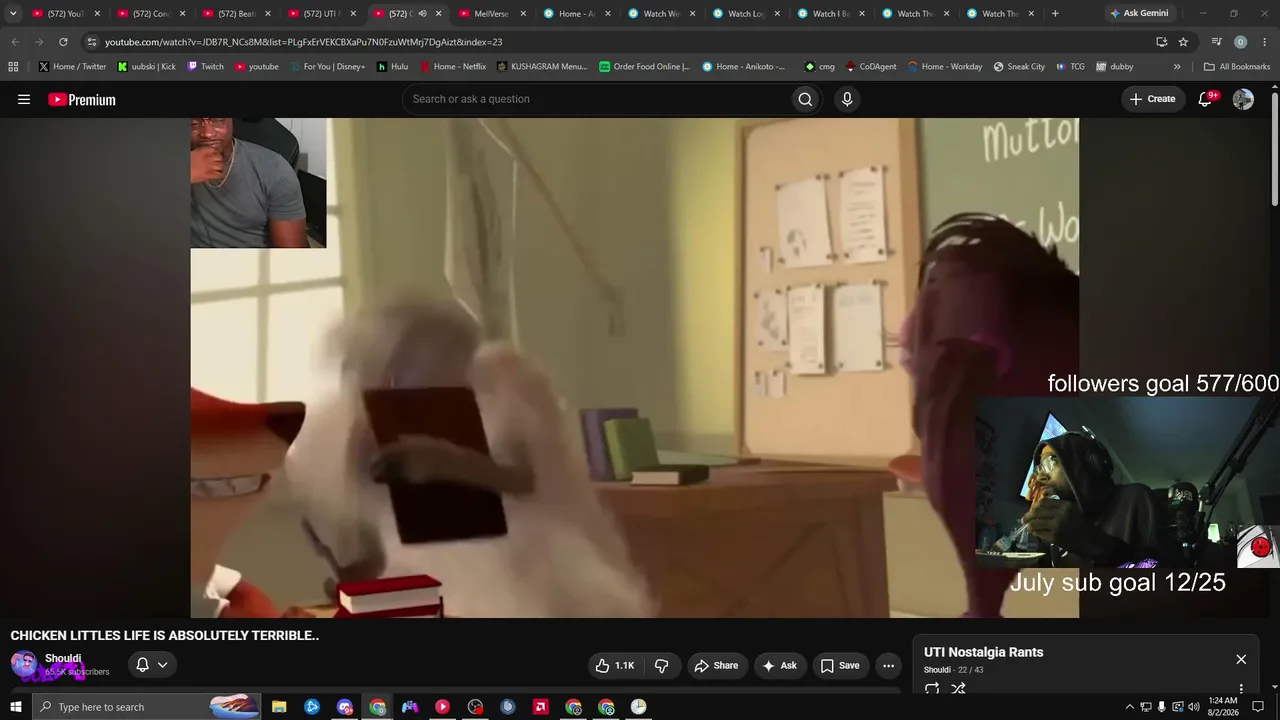Viewport: 1280px width, 720px height.
Task: Open more actions ellipsis under the video
Action: click(888, 665)
